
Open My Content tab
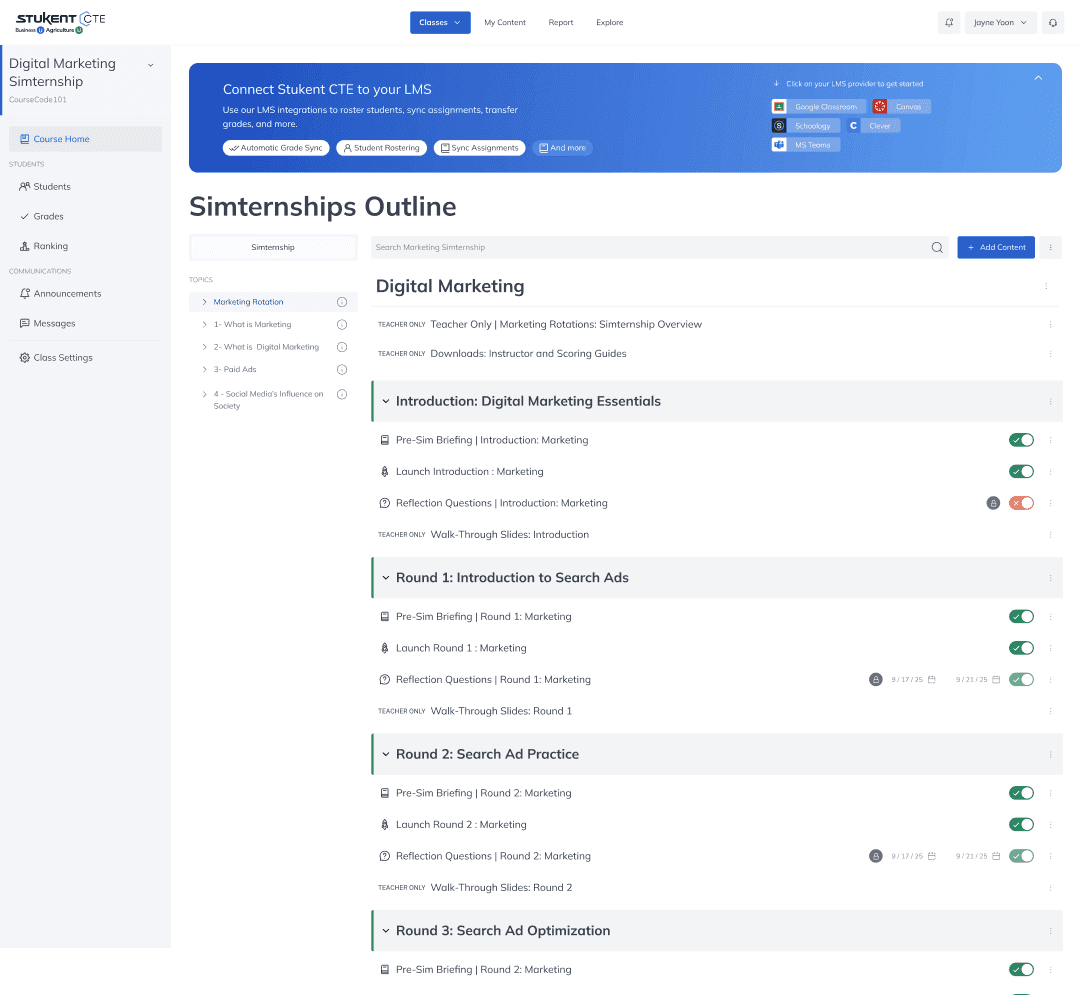[x=505, y=23]
